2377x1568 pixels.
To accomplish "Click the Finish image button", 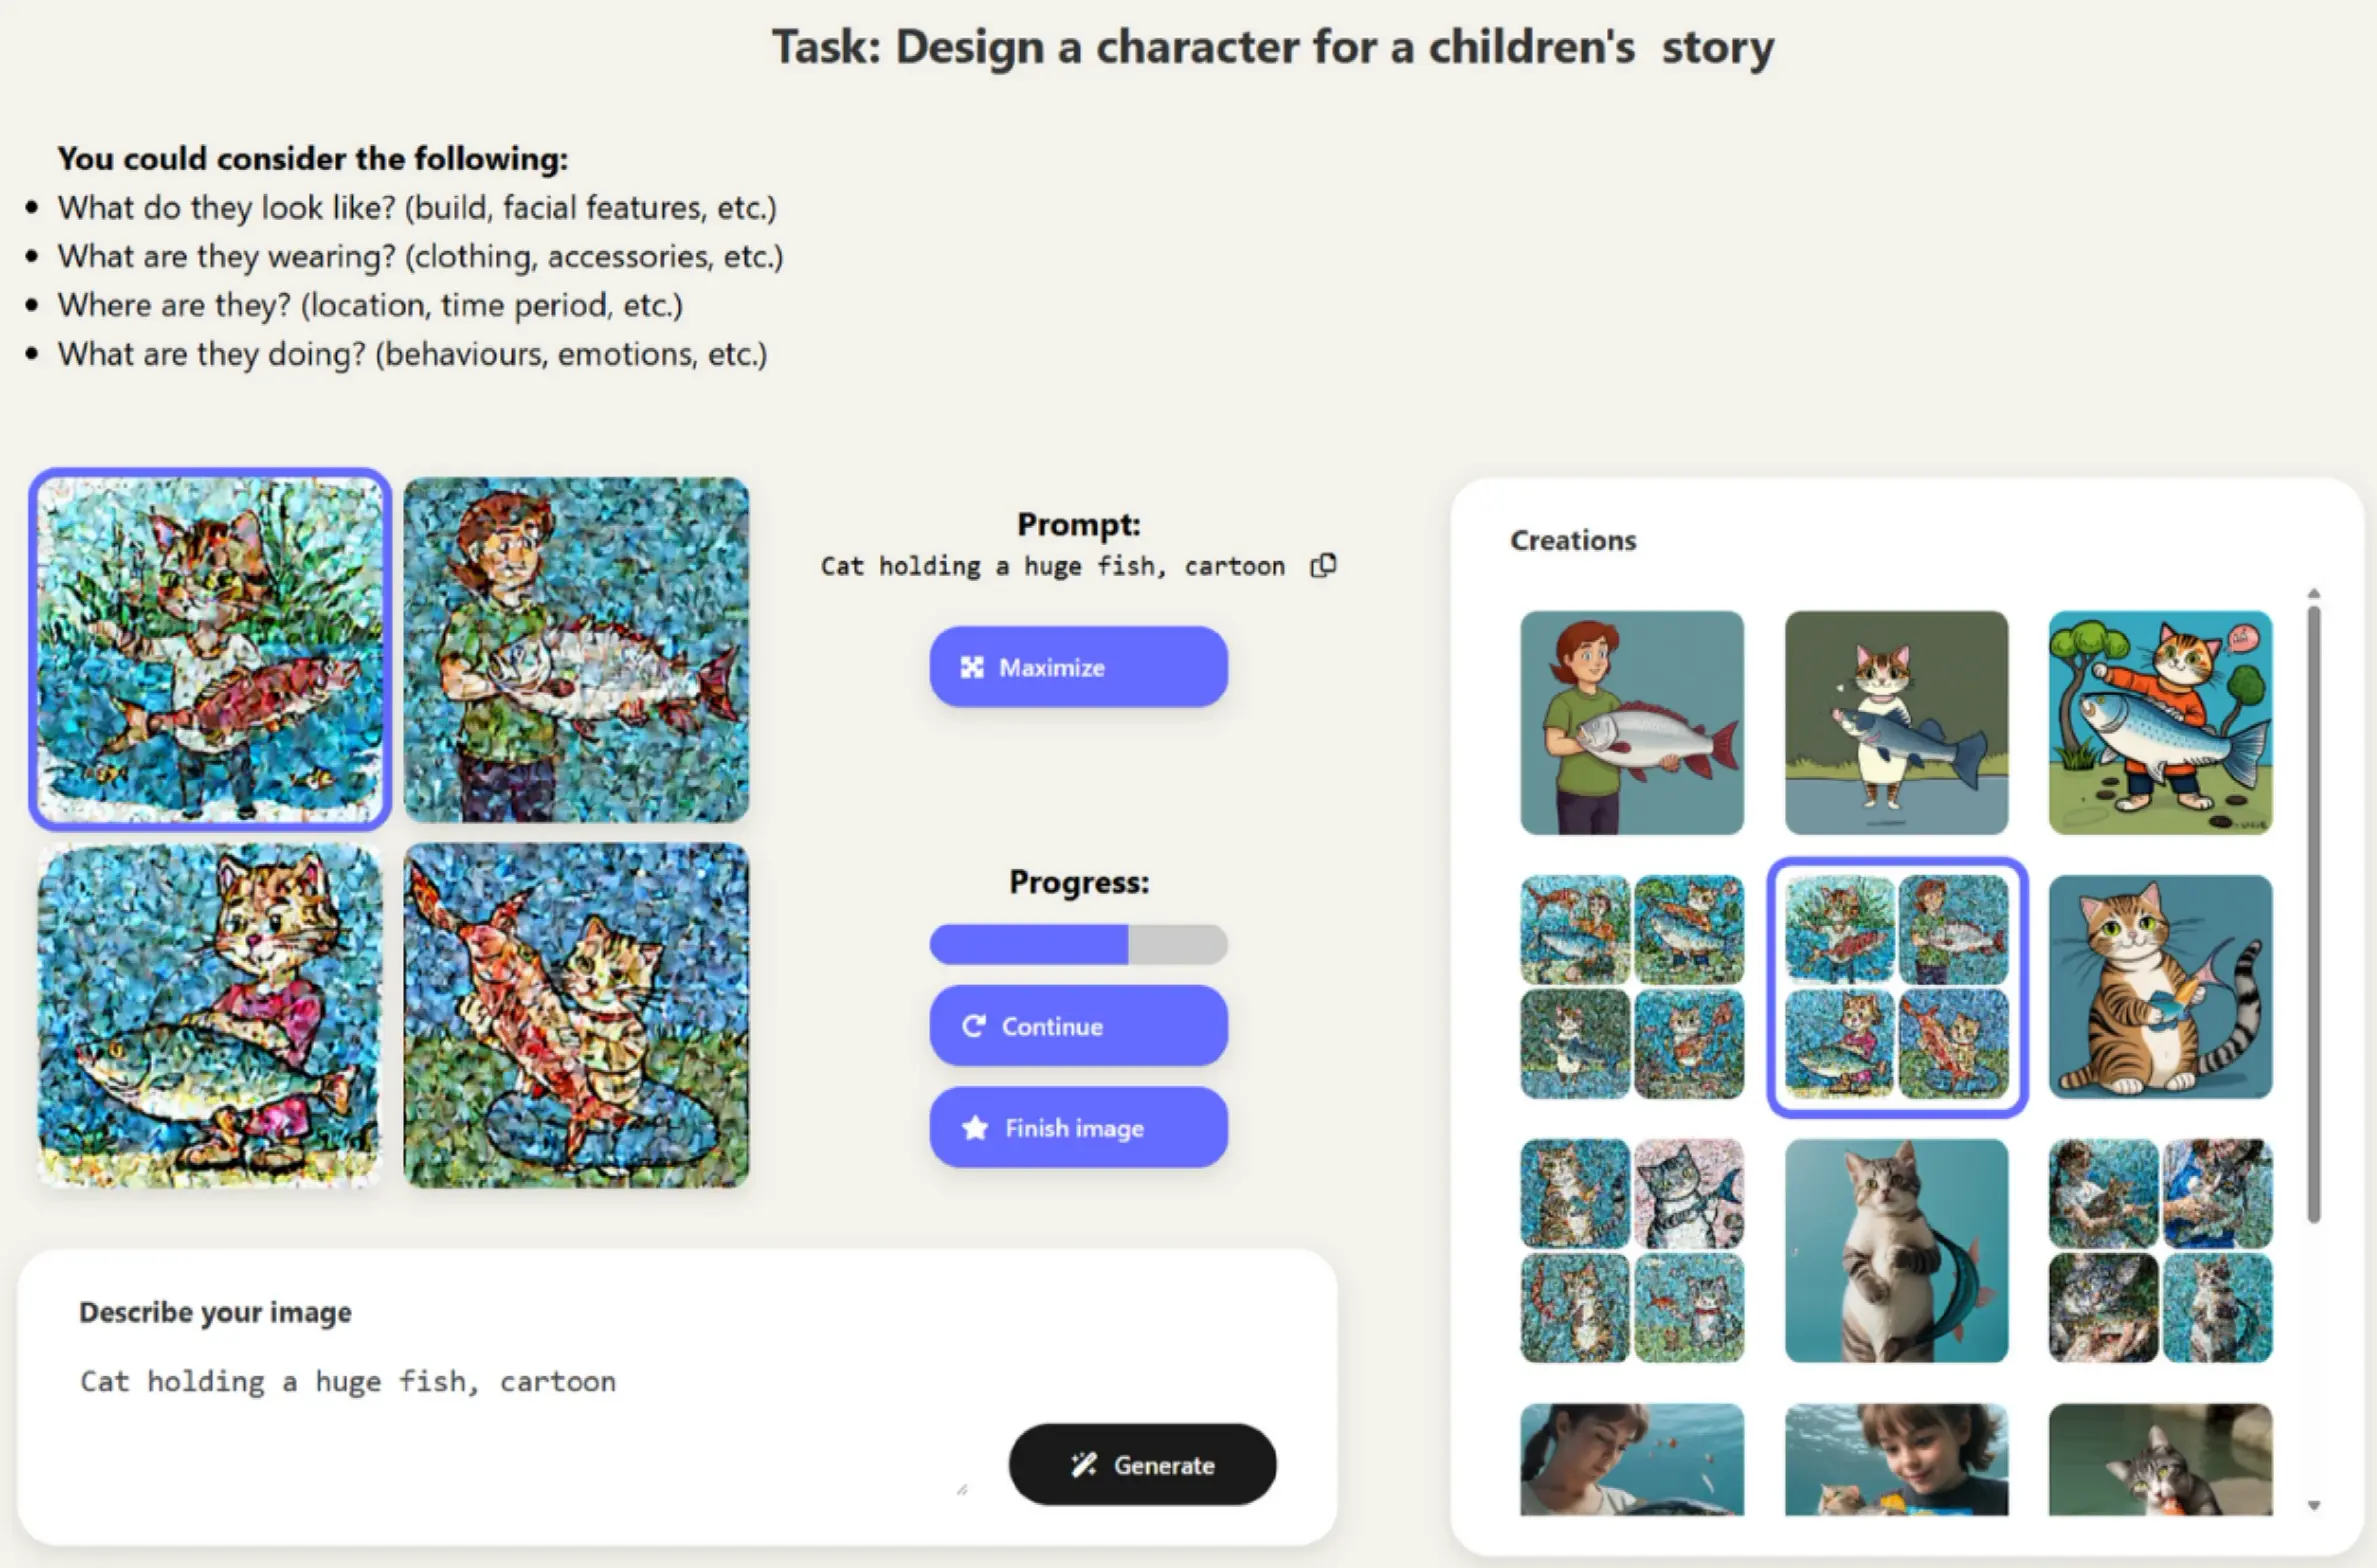I will [1078, 1128].
